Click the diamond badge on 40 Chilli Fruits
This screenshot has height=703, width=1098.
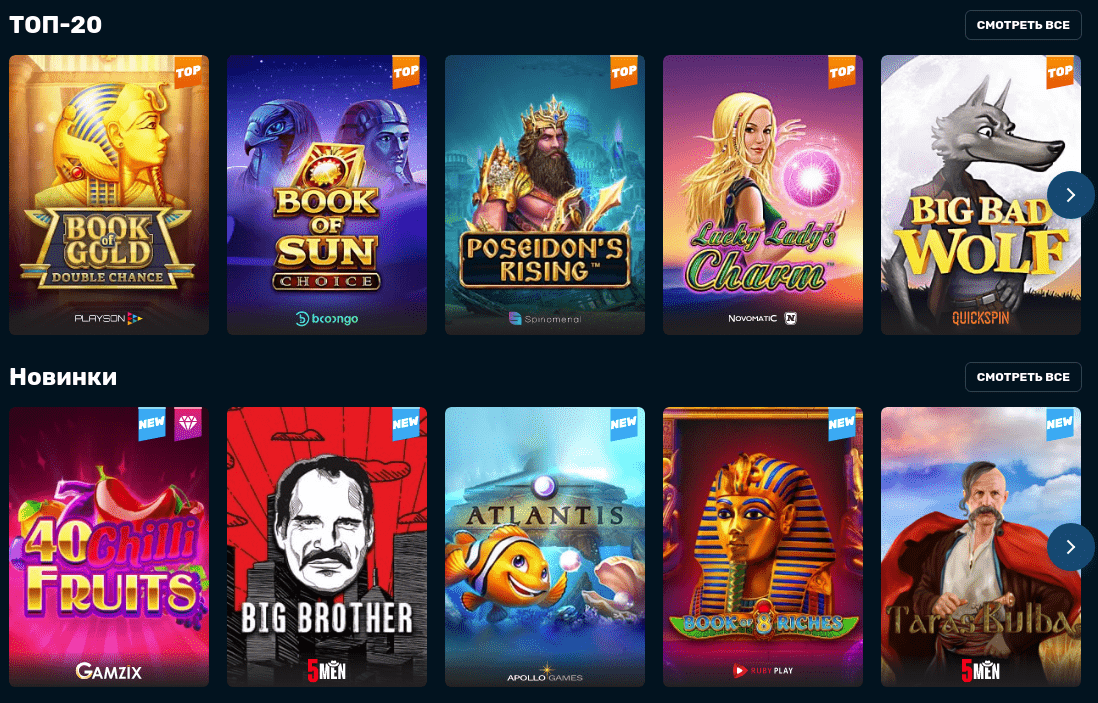click(188, 424)
